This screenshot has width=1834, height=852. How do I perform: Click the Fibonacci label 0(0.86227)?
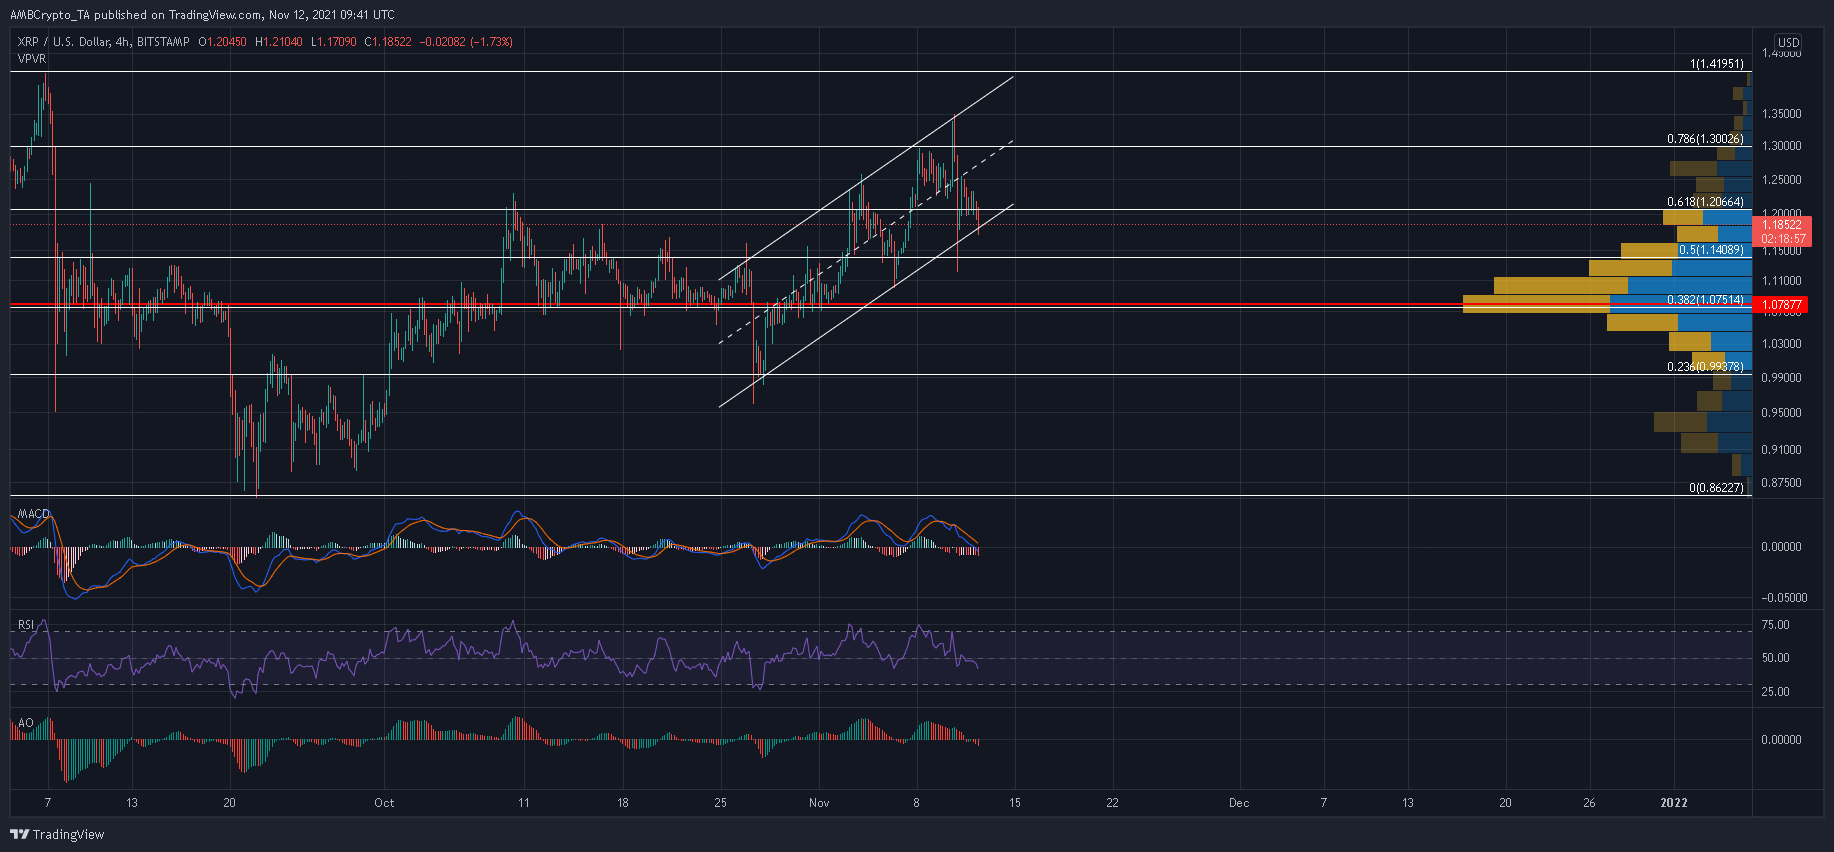click(x=1717, y=488)
